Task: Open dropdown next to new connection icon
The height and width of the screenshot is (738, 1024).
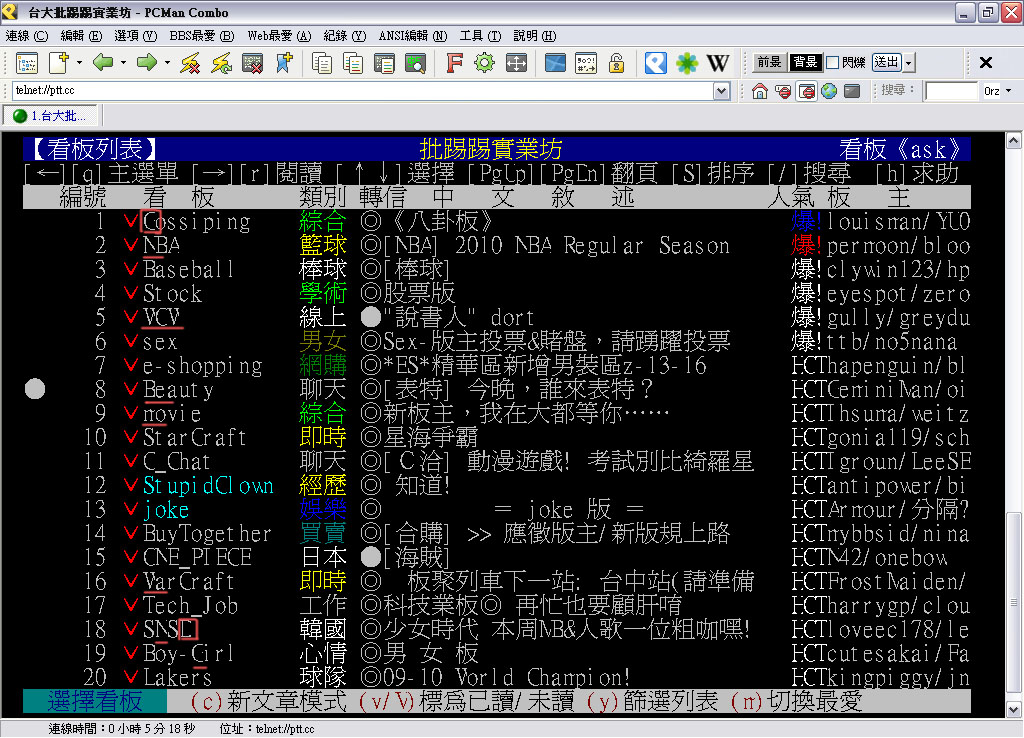Action: pos(79,63)
